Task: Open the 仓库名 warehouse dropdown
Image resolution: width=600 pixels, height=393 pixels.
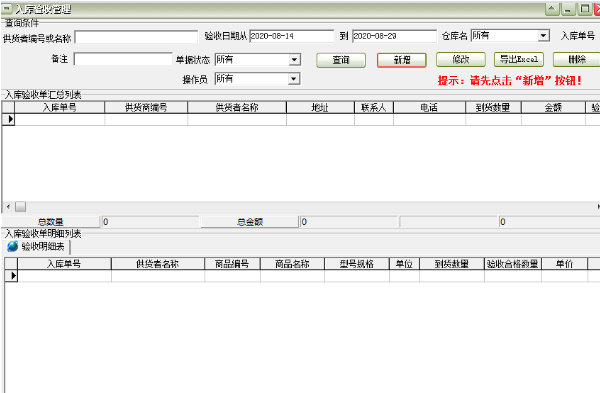Action: click(x=543, y=36)
